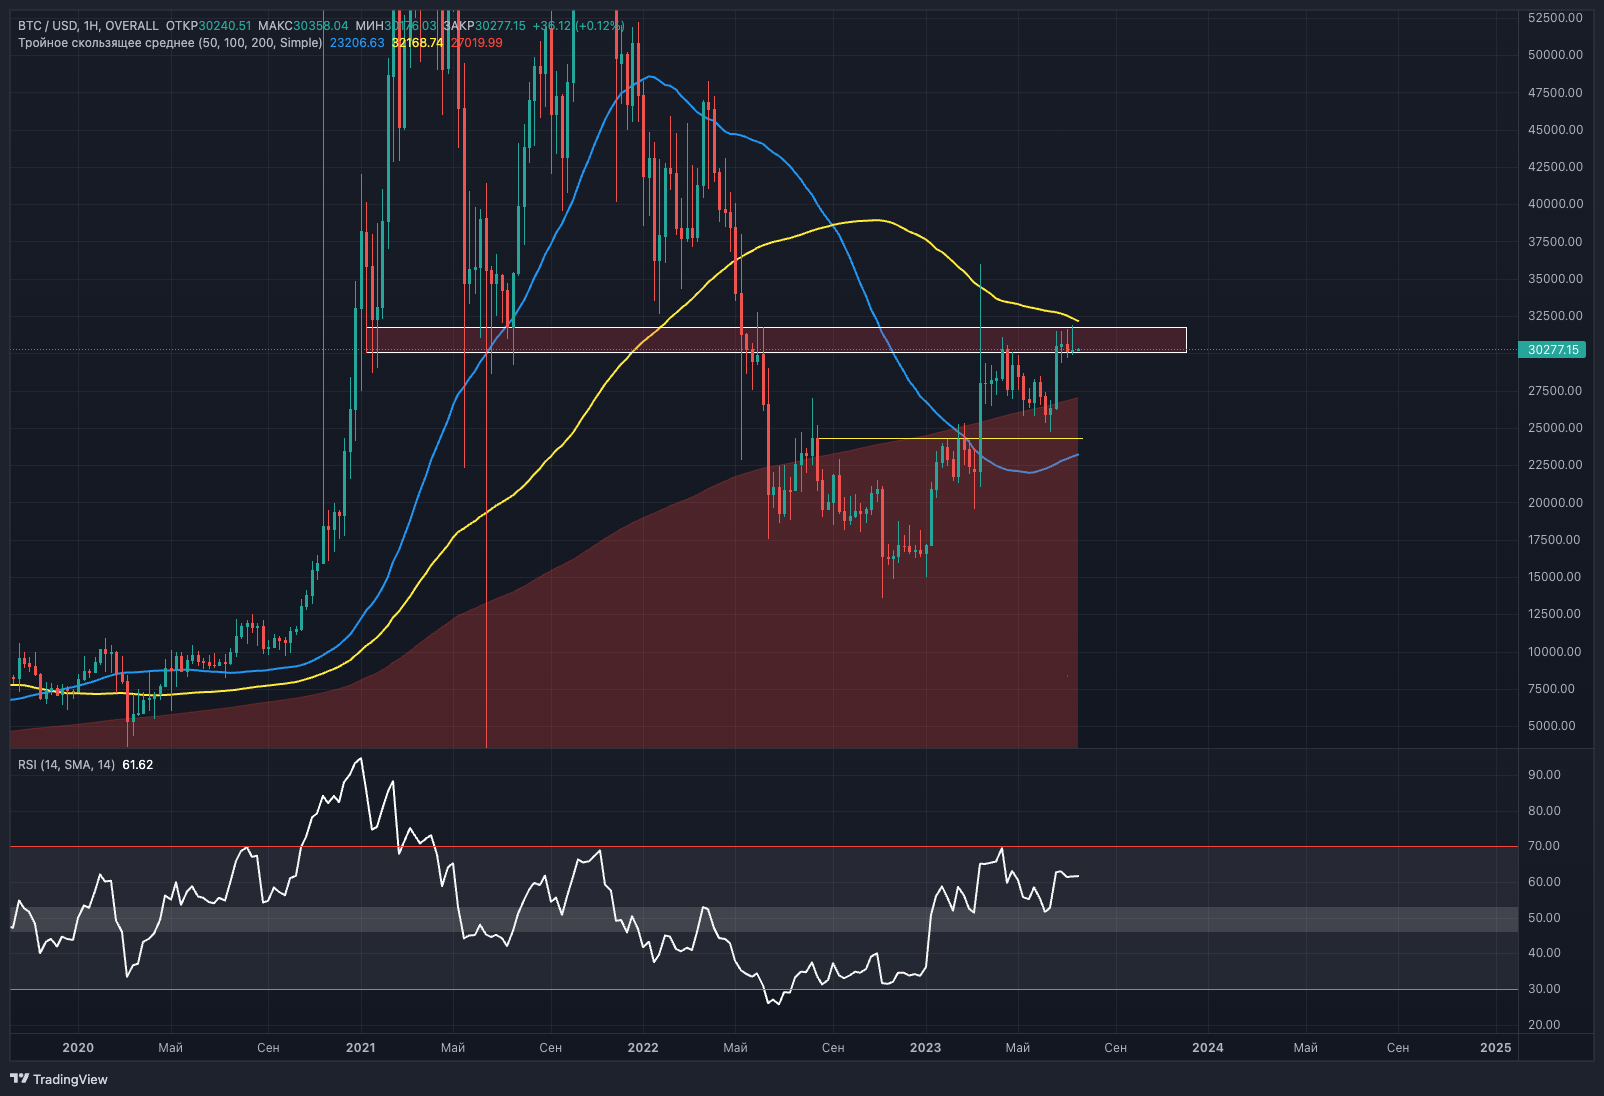1604x1096 pixels.
Task: Click the RSI value 61.62
Action: point(138,765)
